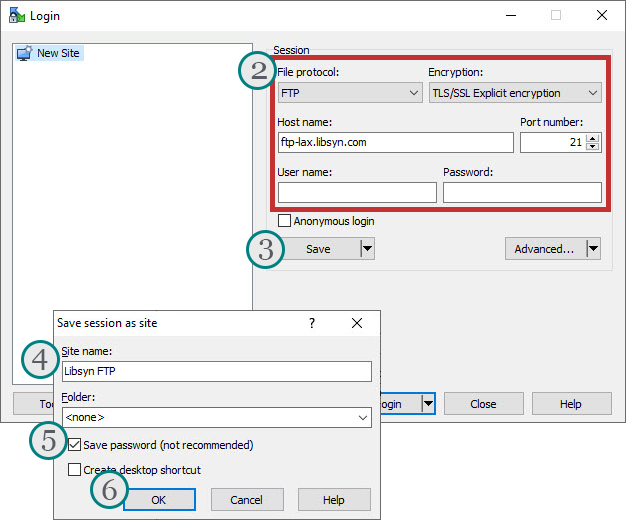Click the Advanced... button
This screenshot has height=520, width=626.
pos(545,249)
